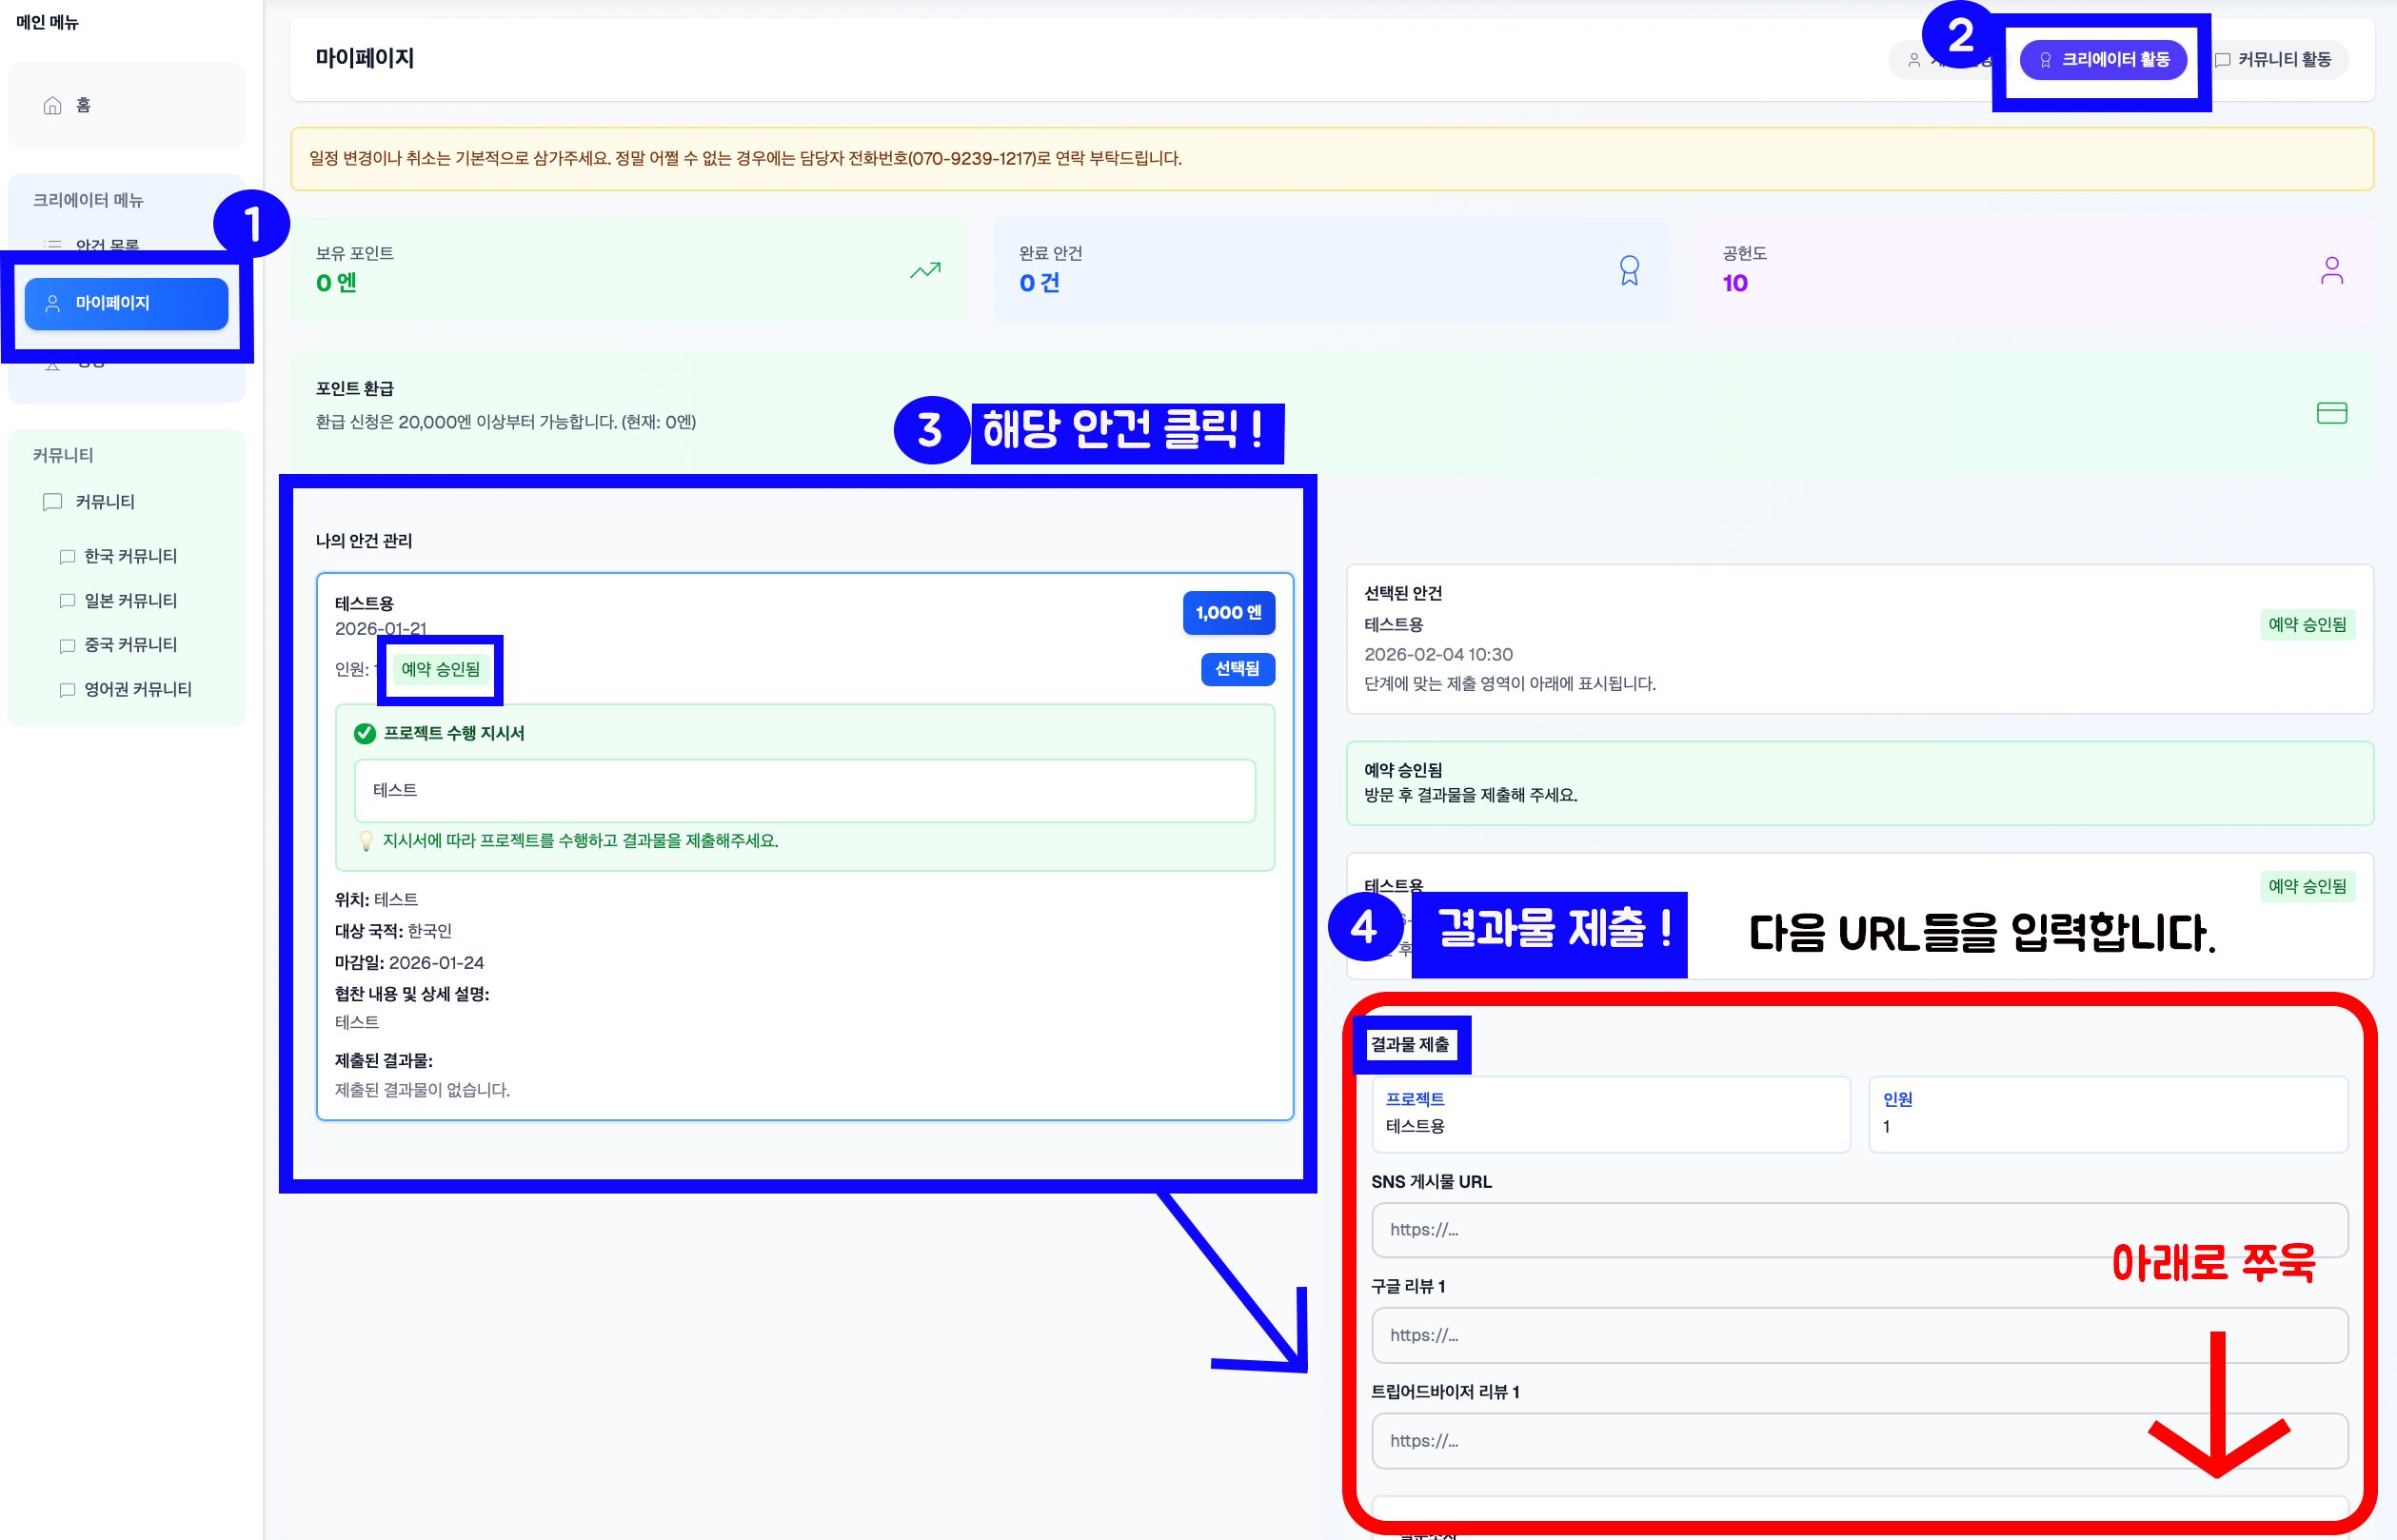
Task: Open 일본 커뮤니티 from the sidebar
Action: pos(130,601)
